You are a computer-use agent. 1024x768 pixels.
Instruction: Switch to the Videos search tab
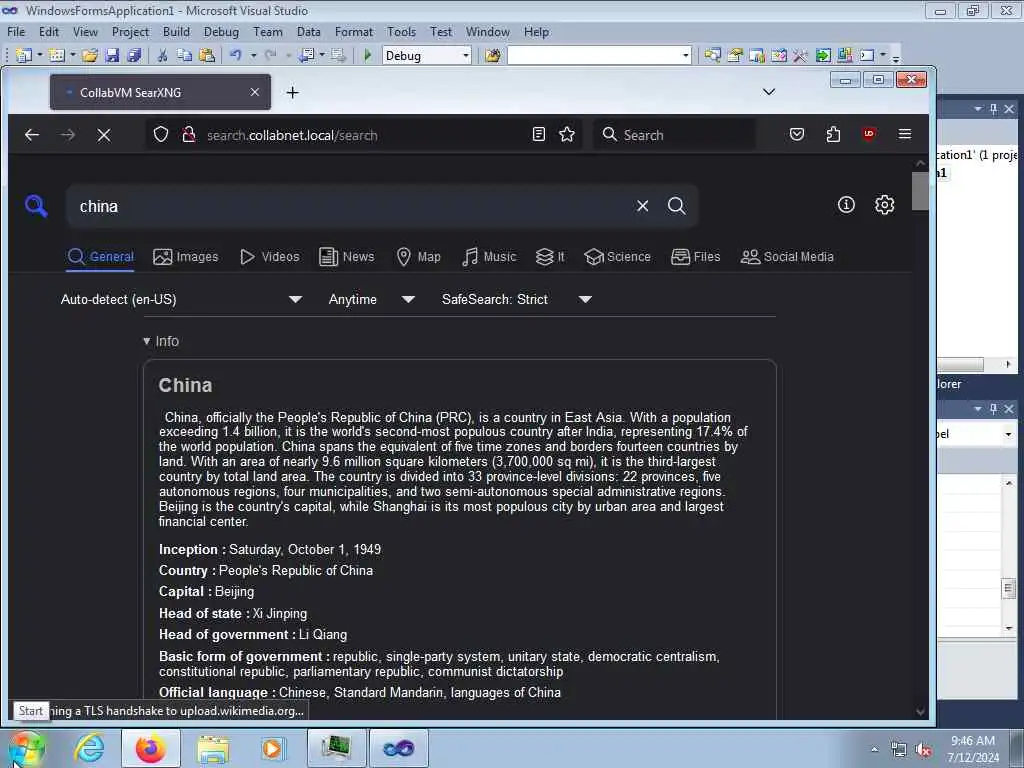(x=270, y=257)
